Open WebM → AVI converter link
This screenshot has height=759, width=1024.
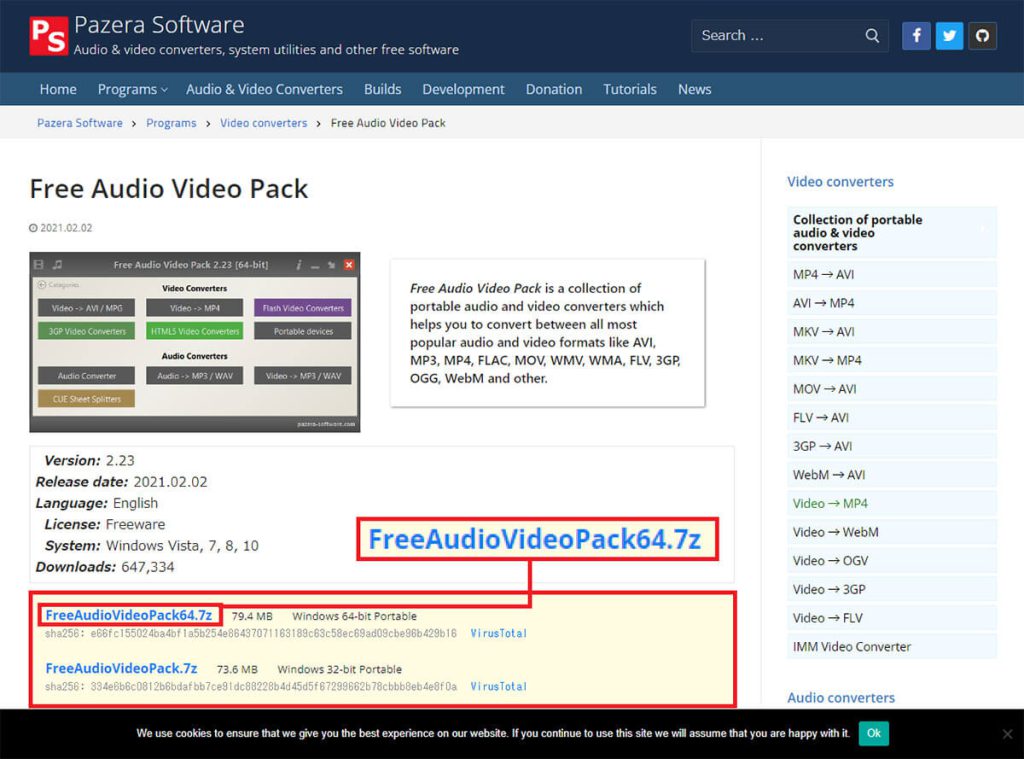pos(892,475)
